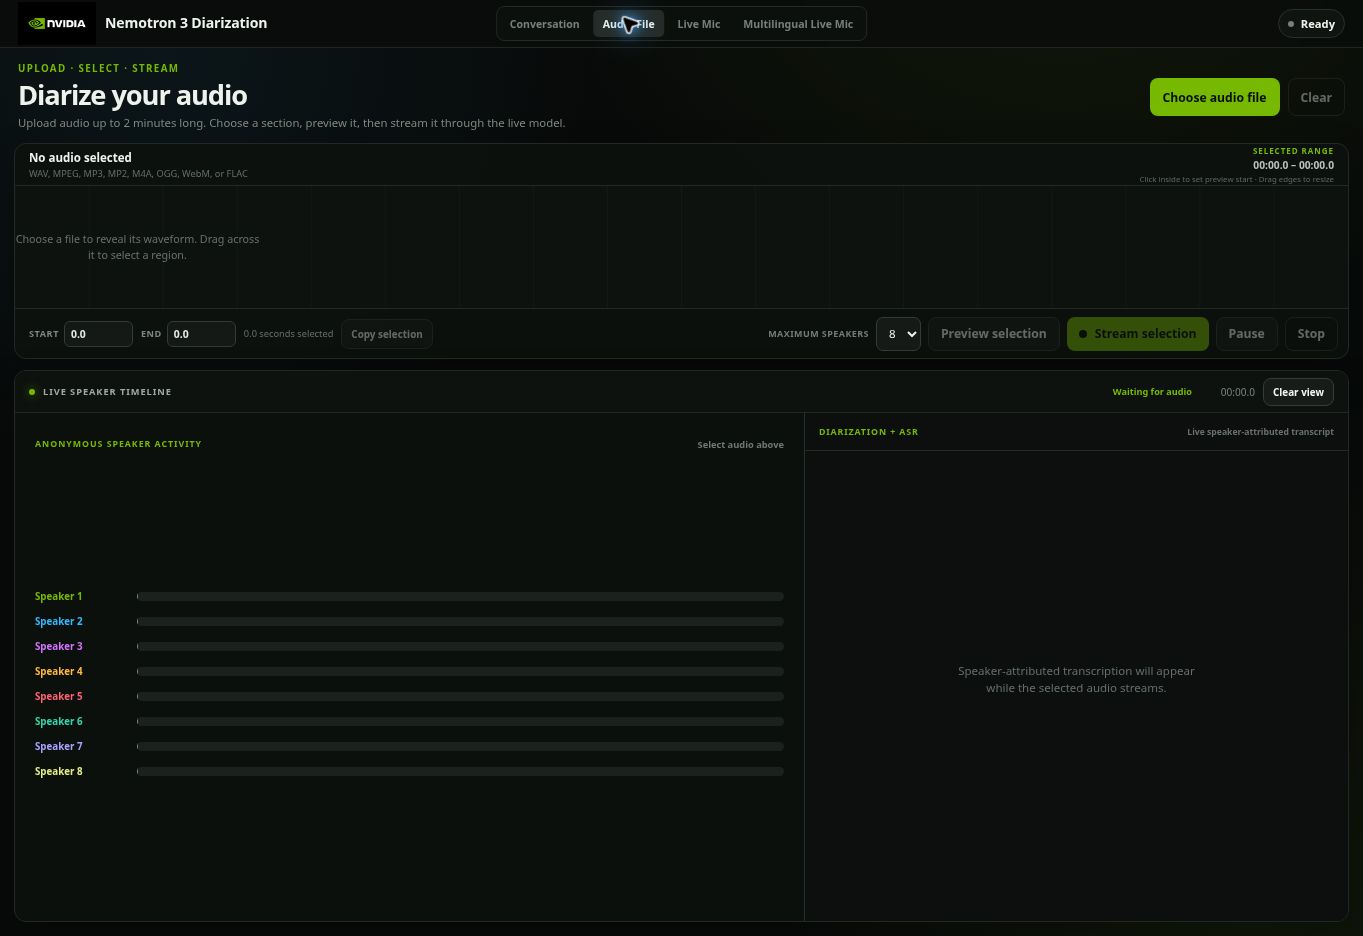The width and height of the screenshot is (1363, 936).
Task: Click the empty waveform area
Action: tap(681, 247)
